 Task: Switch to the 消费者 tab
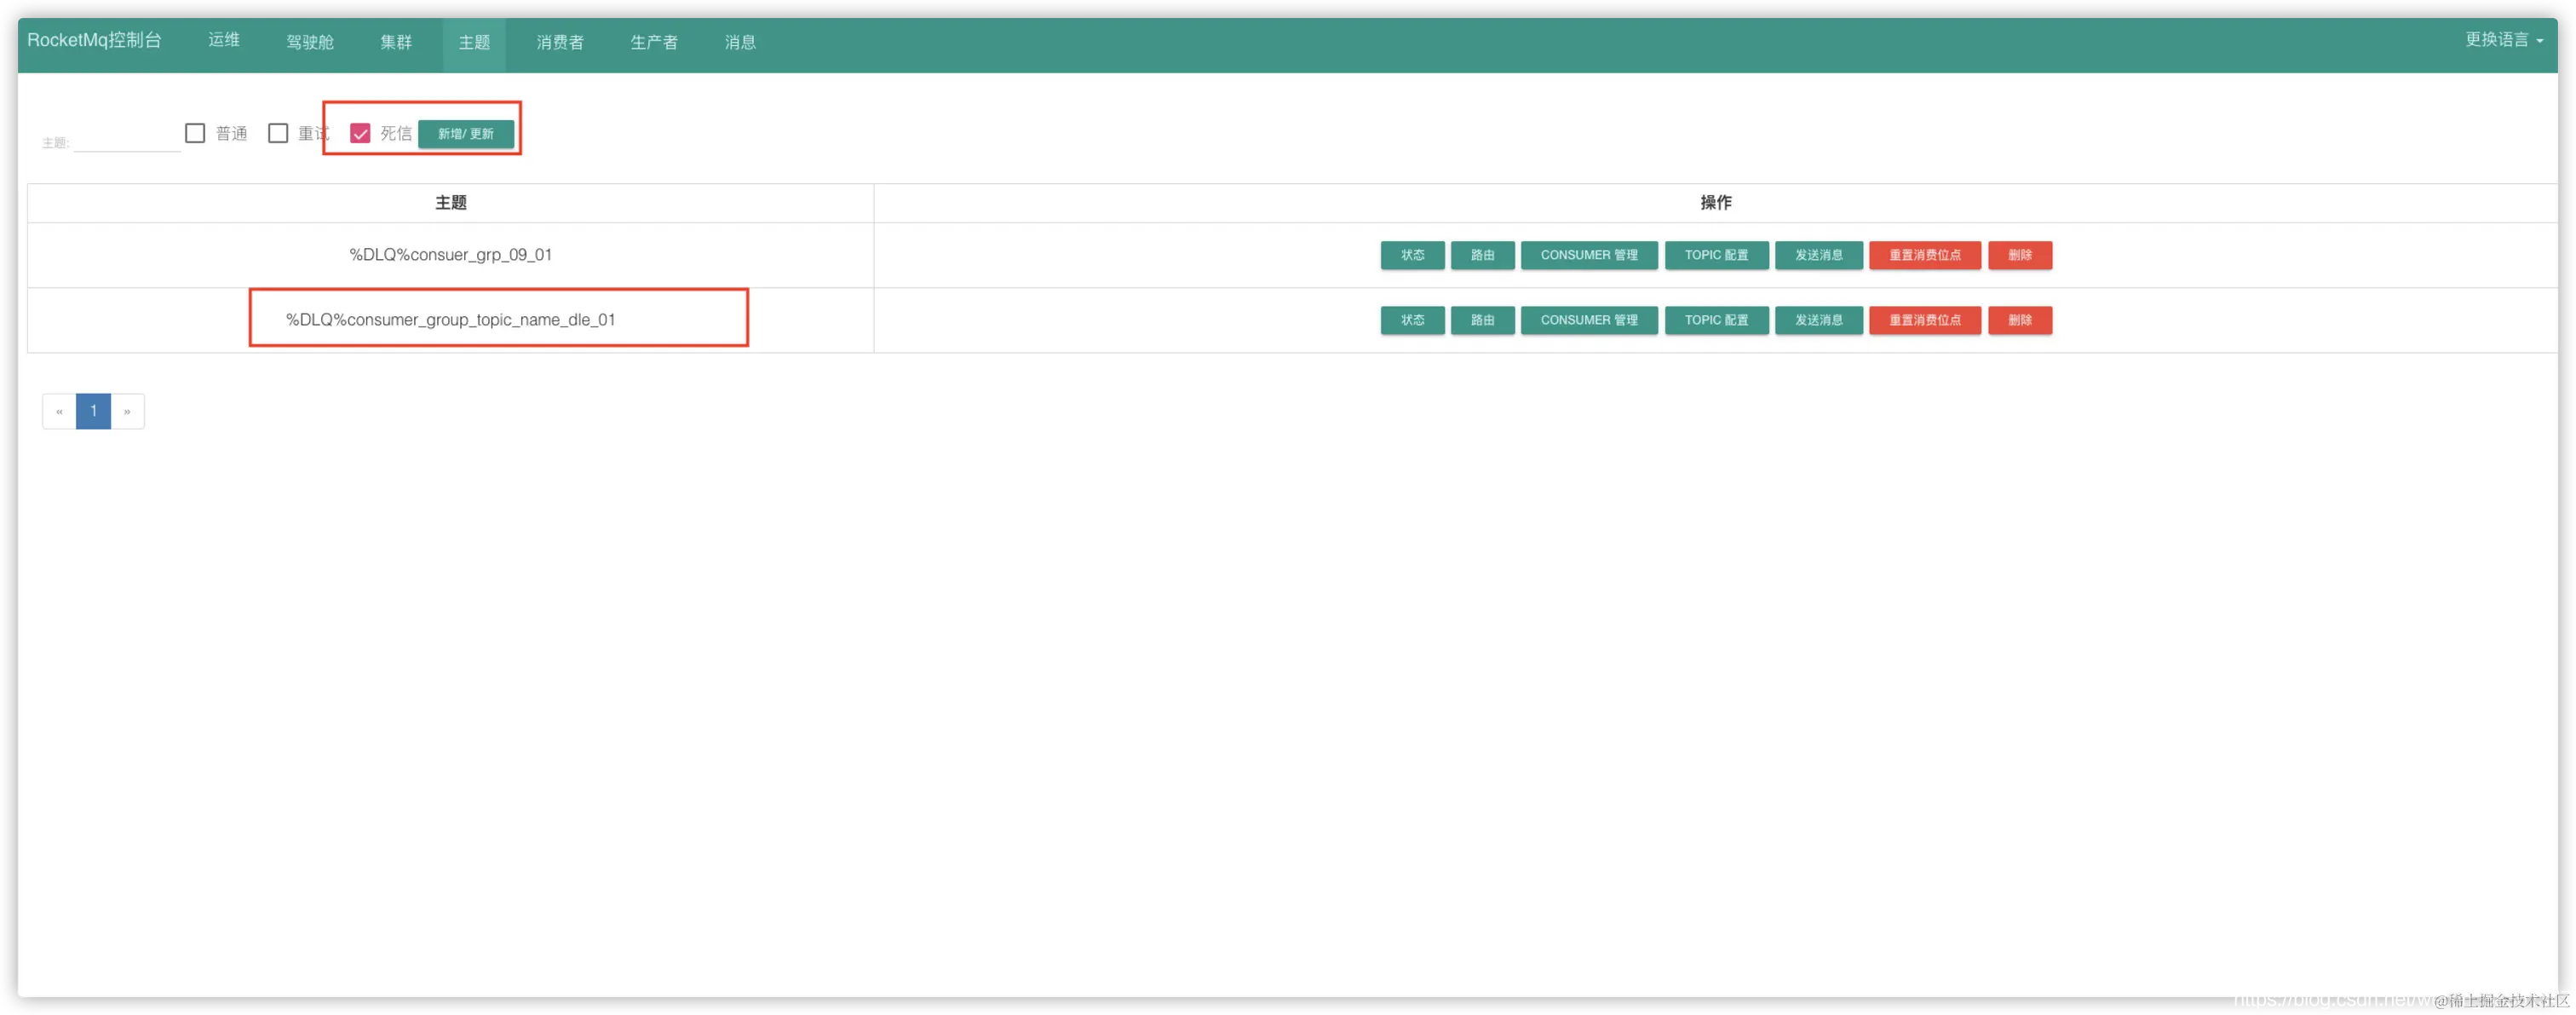pos(559,42)
